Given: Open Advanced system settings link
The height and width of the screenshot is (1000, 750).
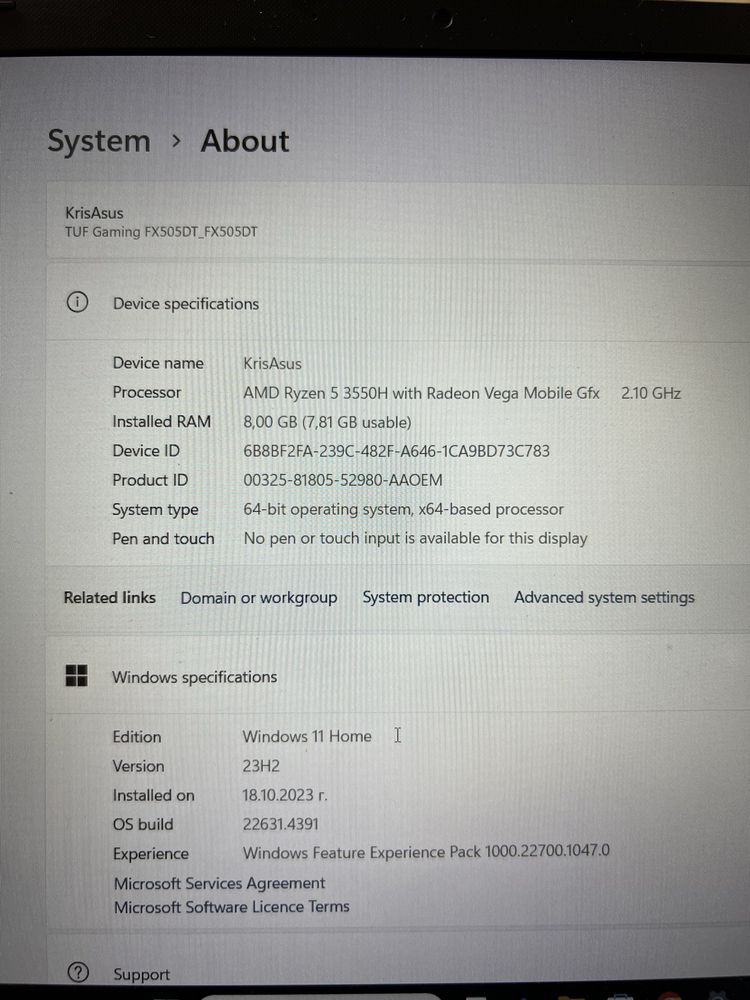Looking at the screenshot, I should [604, 597].
